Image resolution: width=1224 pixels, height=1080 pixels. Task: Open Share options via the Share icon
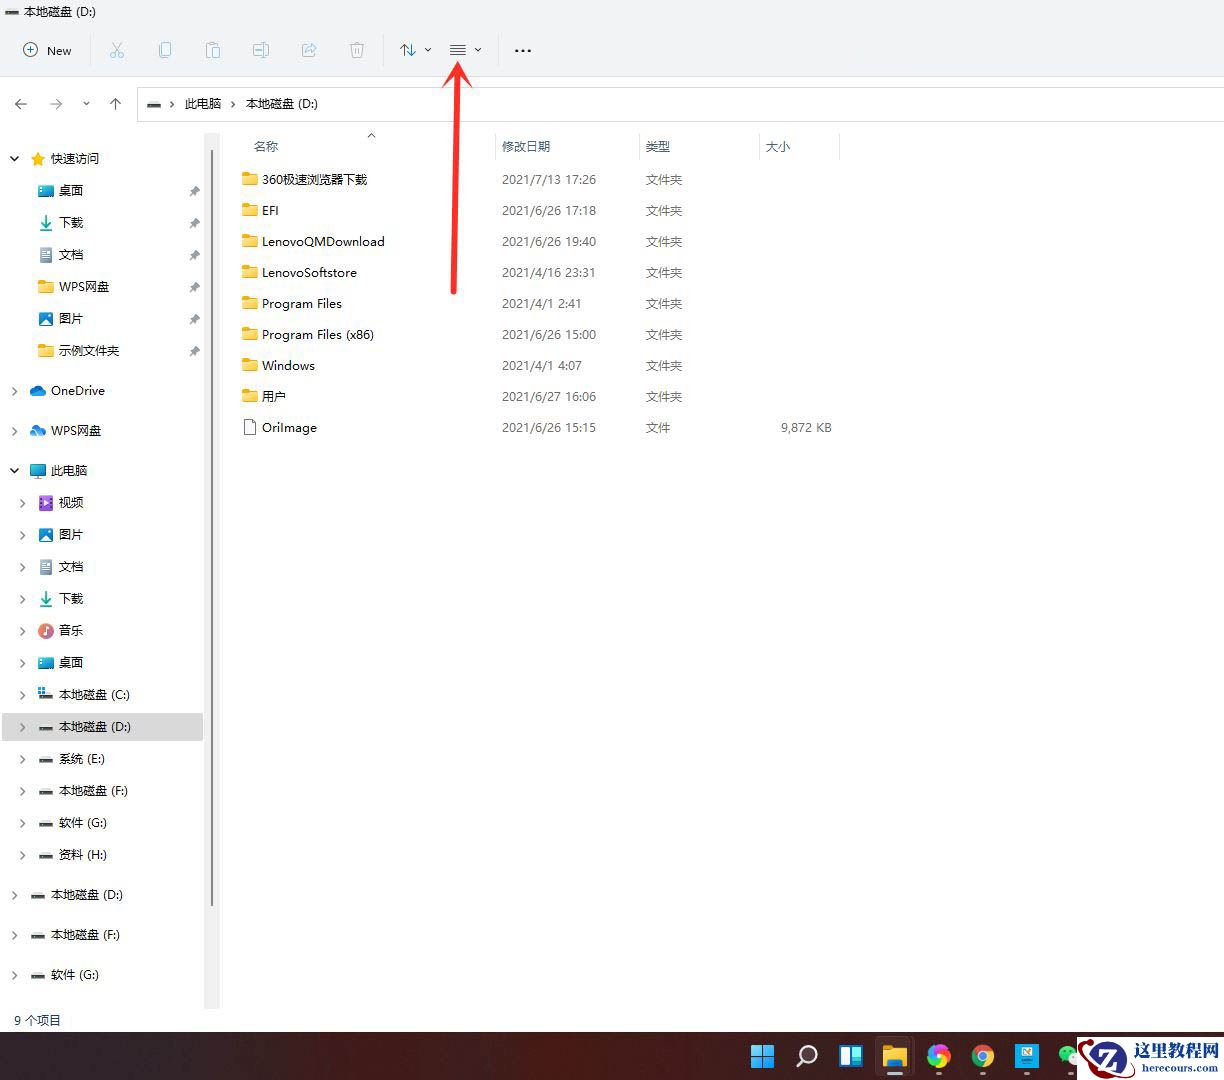tap(309, 50)
